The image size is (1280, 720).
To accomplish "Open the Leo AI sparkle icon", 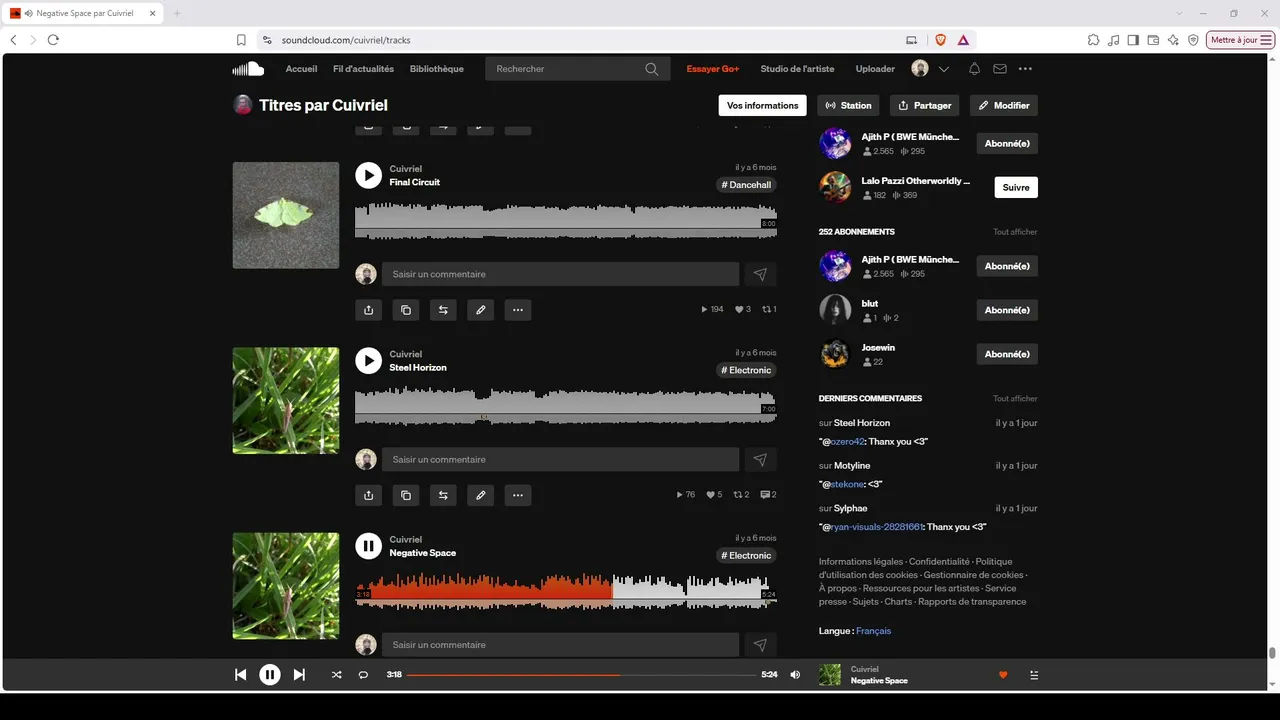I will (1173, 40).
